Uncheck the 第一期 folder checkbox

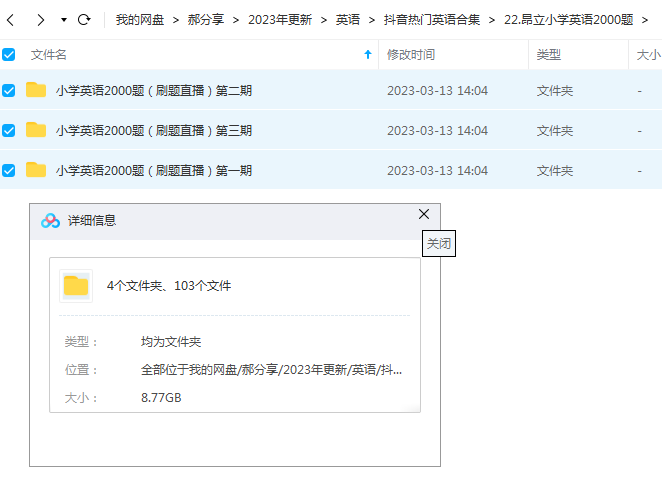[9, 170]
